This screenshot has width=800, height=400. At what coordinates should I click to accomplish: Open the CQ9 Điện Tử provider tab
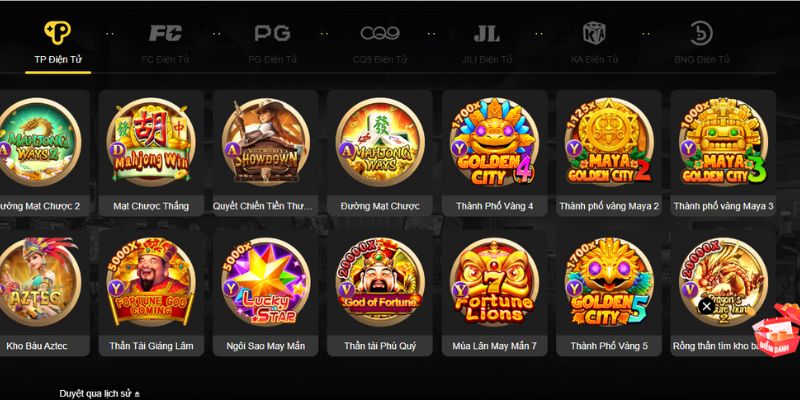click(380, 43)
